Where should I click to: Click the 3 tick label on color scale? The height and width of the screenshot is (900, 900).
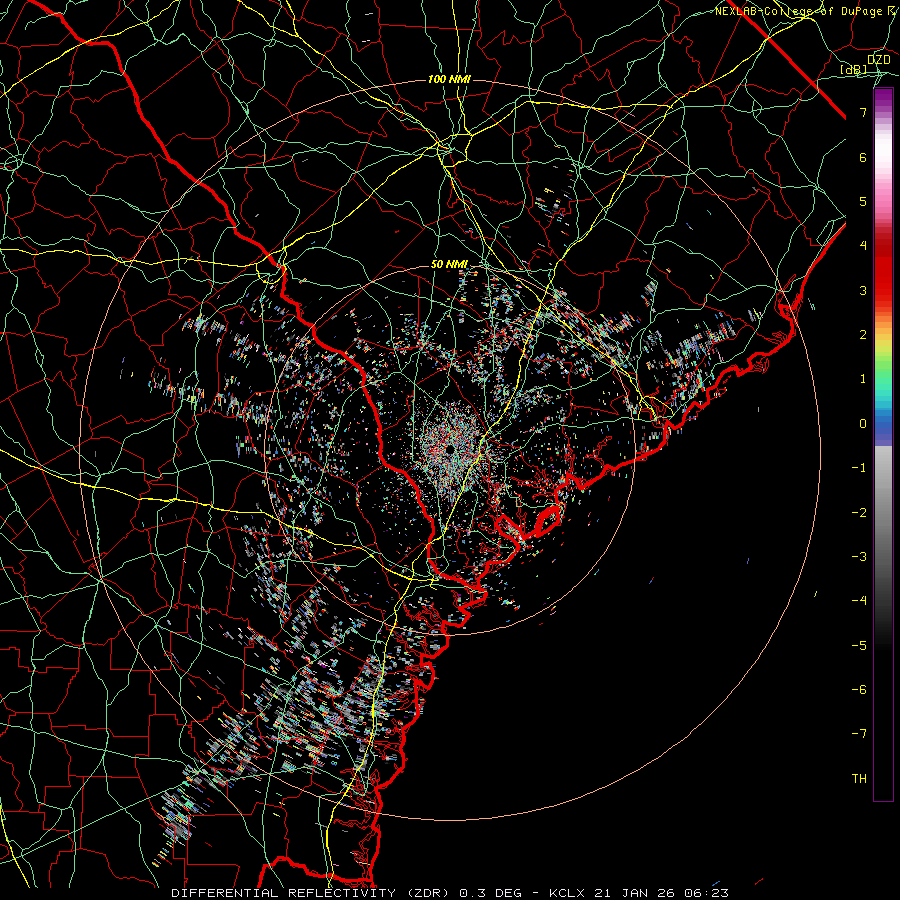pyautogui.click(x=863, y=290)
